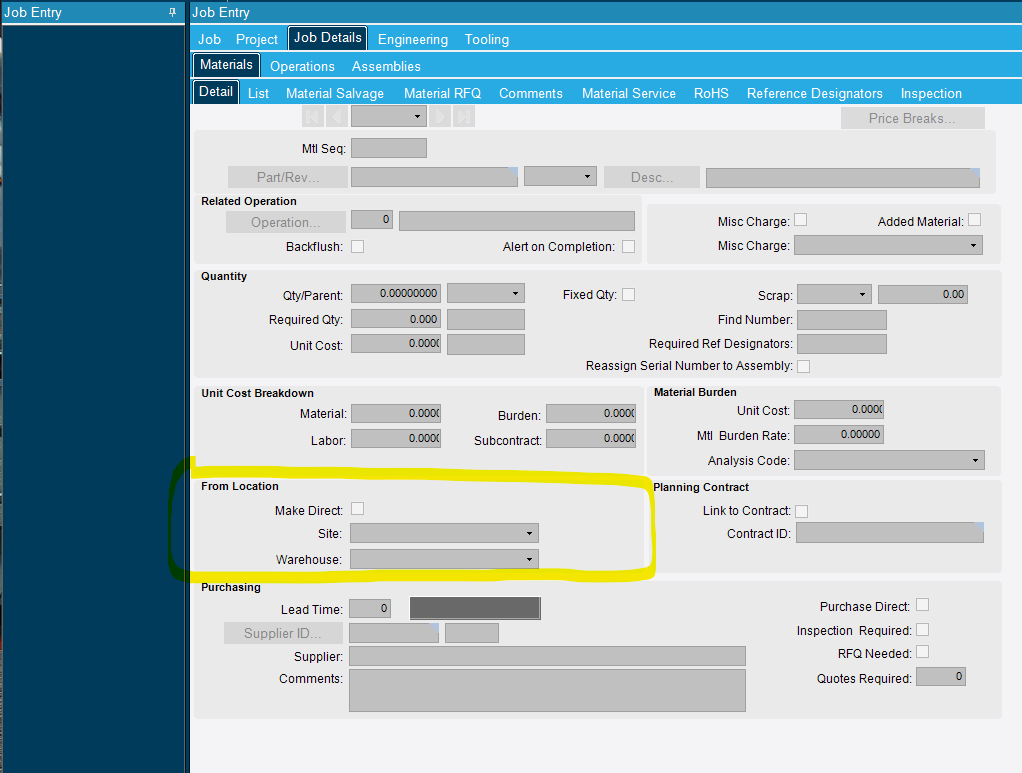The height and width of the screenshot is (773, 1022).
Task: Open the Scrap type dropdown
Action: coord(834,295)
